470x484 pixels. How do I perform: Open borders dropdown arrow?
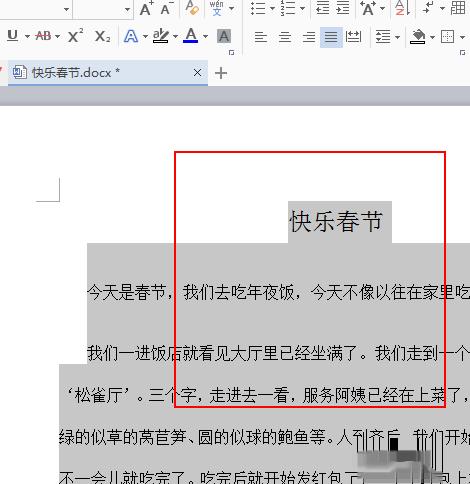pos(463,37)
